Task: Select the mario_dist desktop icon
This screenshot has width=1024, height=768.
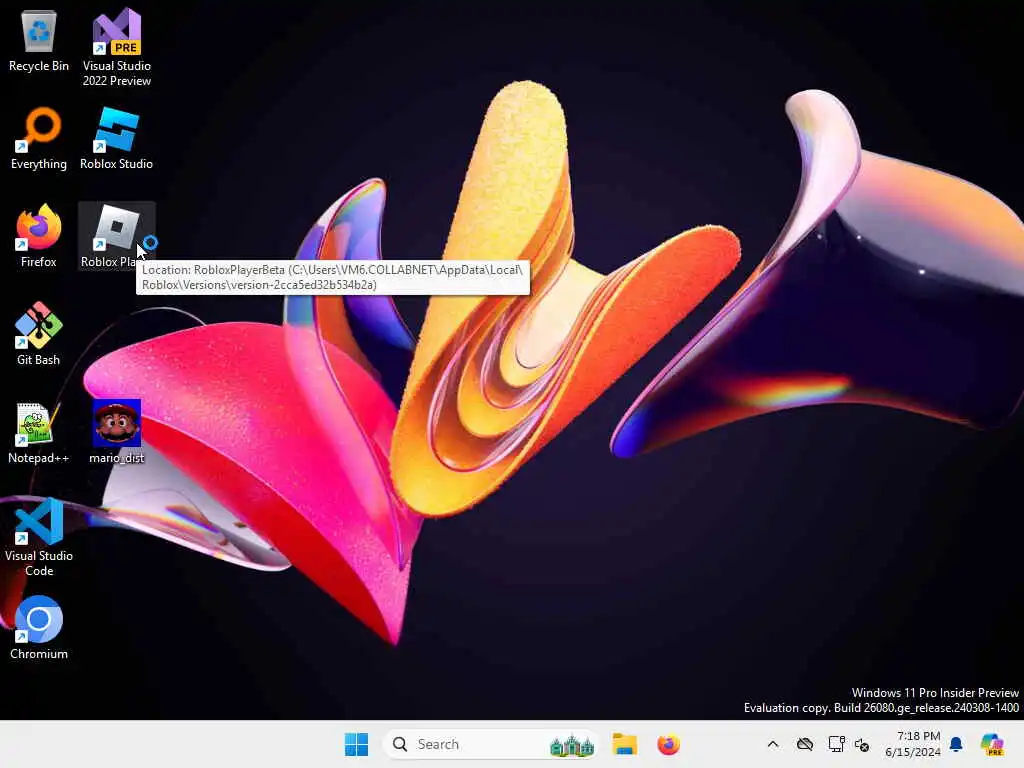Action: point(116,432)
